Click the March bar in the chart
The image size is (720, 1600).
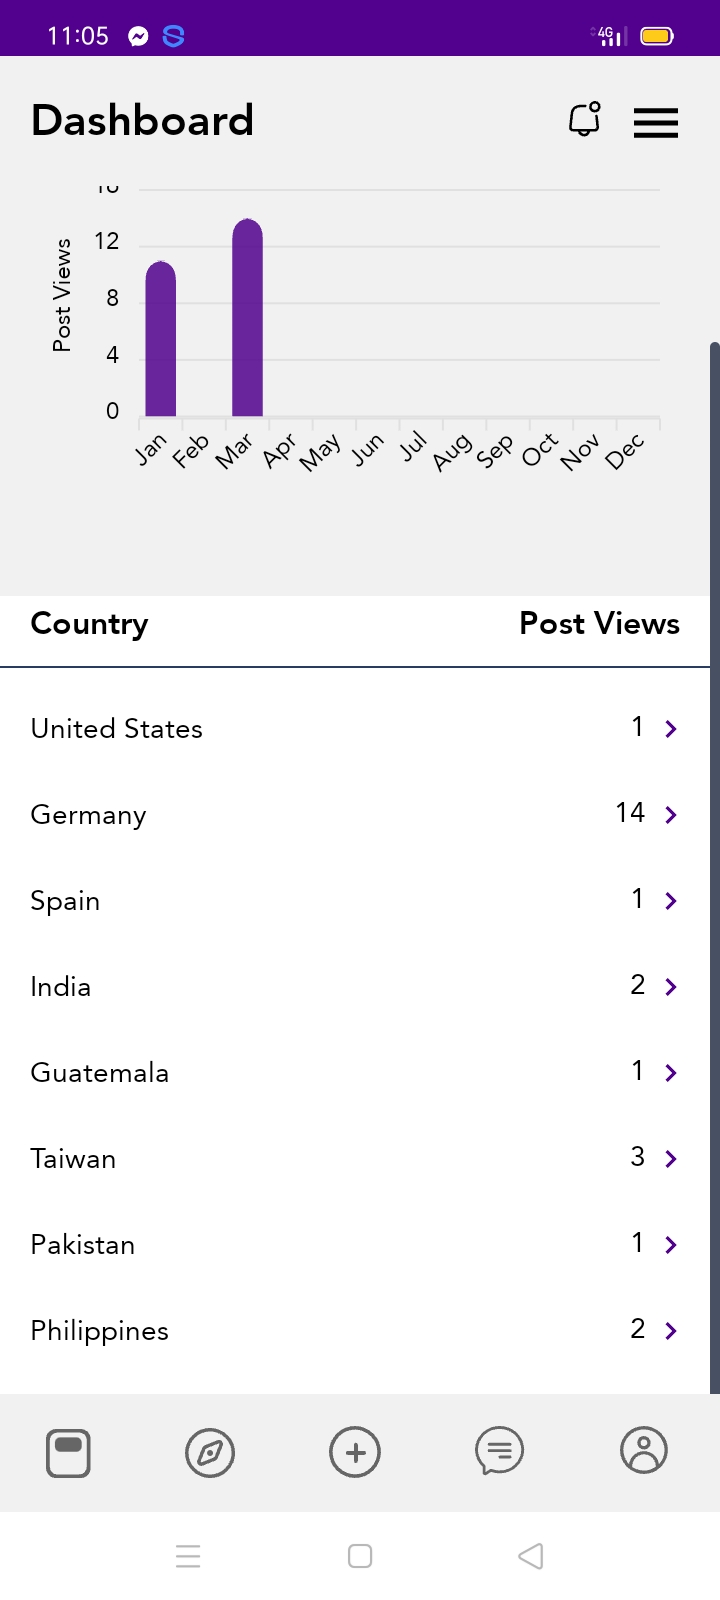click(x=247, y=317)
